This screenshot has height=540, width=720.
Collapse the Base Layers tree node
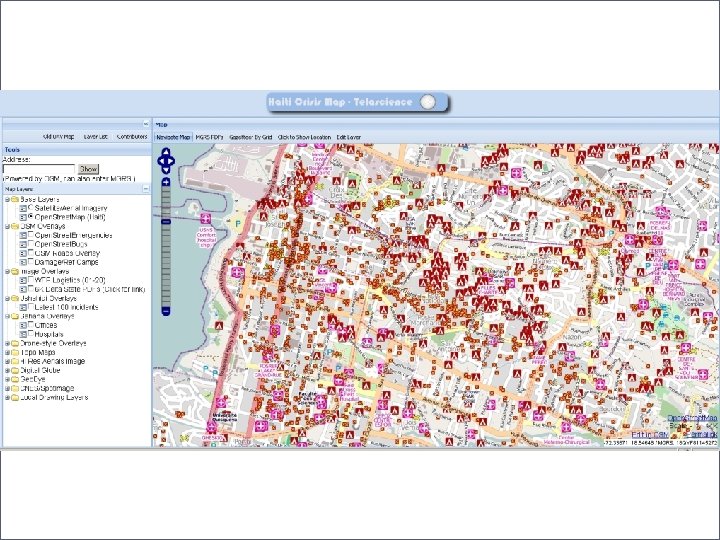(x=7, y=199)
